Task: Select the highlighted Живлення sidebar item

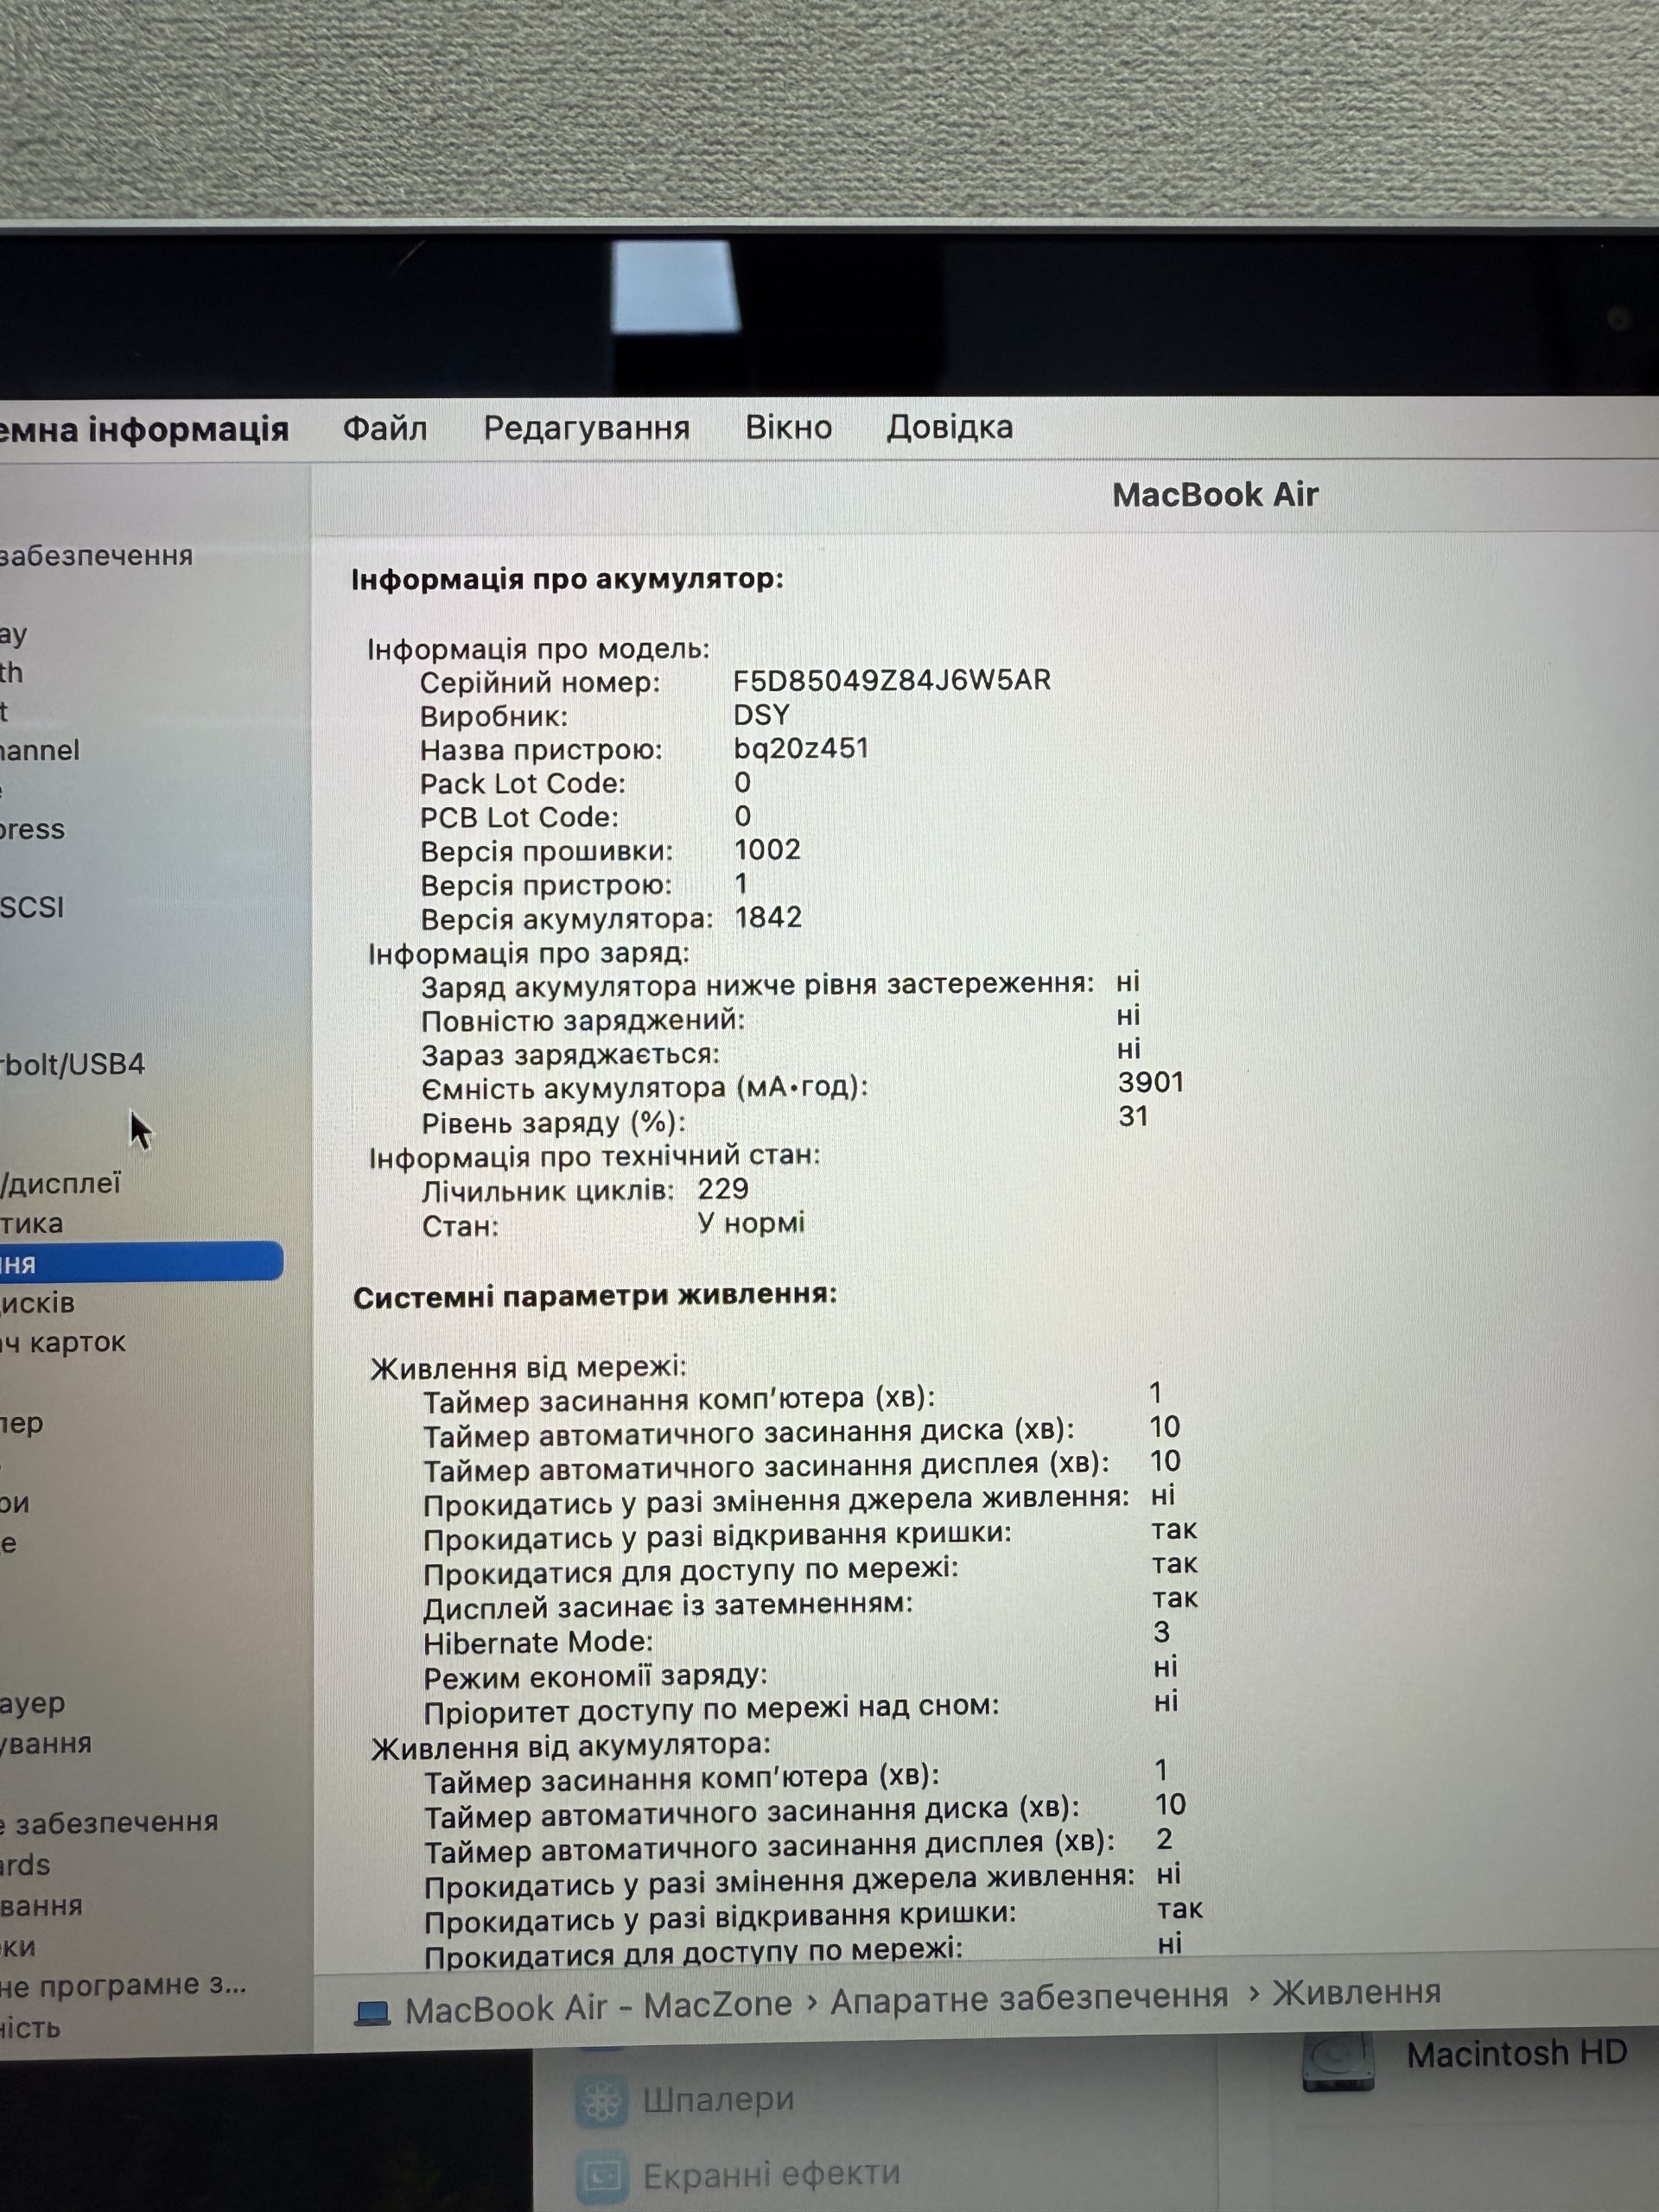Action: 140,1263
